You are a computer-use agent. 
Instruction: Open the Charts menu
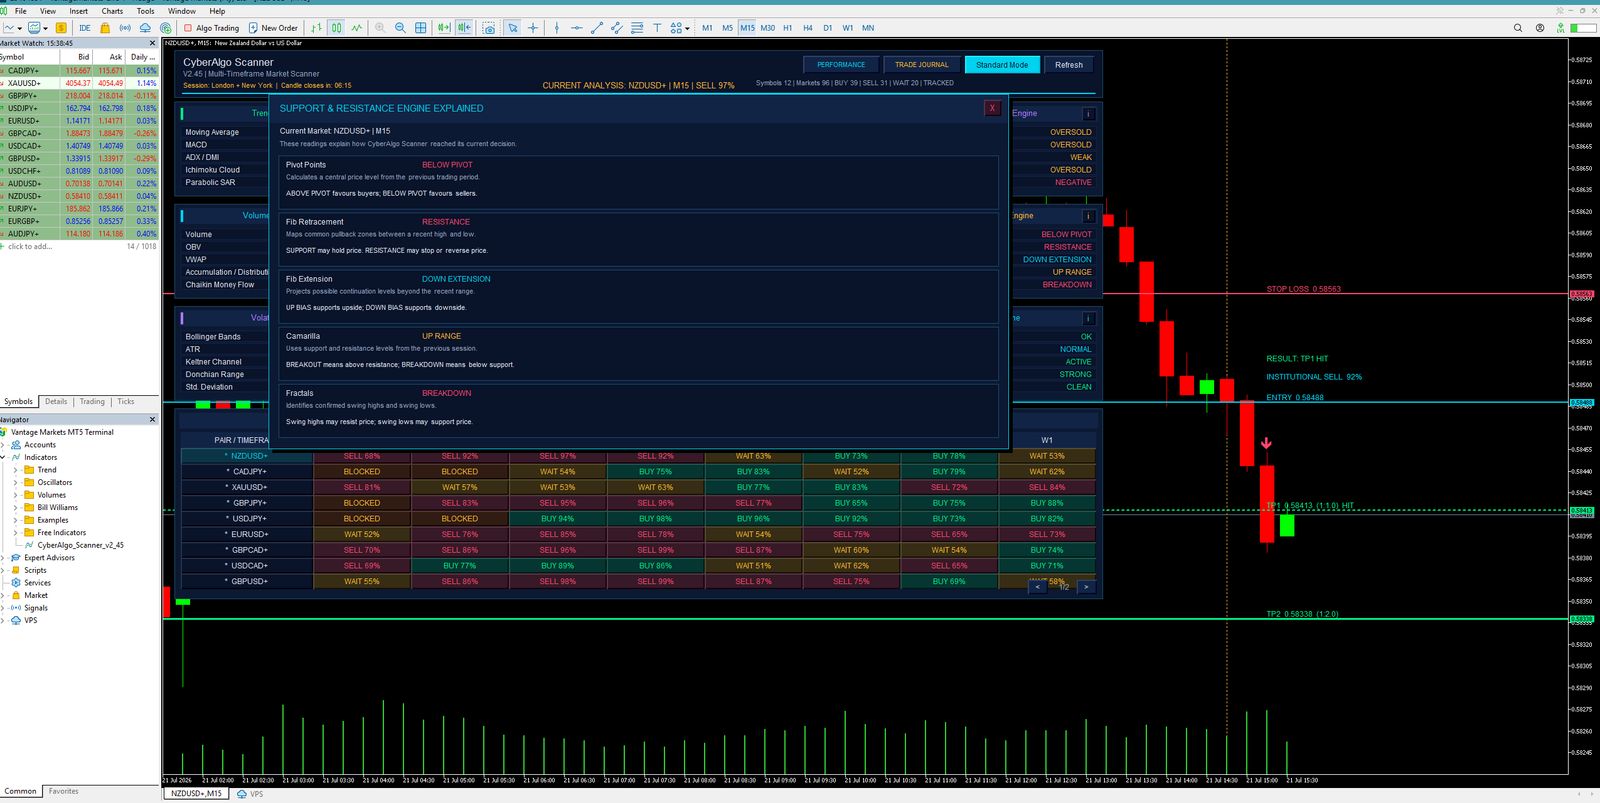112,11
